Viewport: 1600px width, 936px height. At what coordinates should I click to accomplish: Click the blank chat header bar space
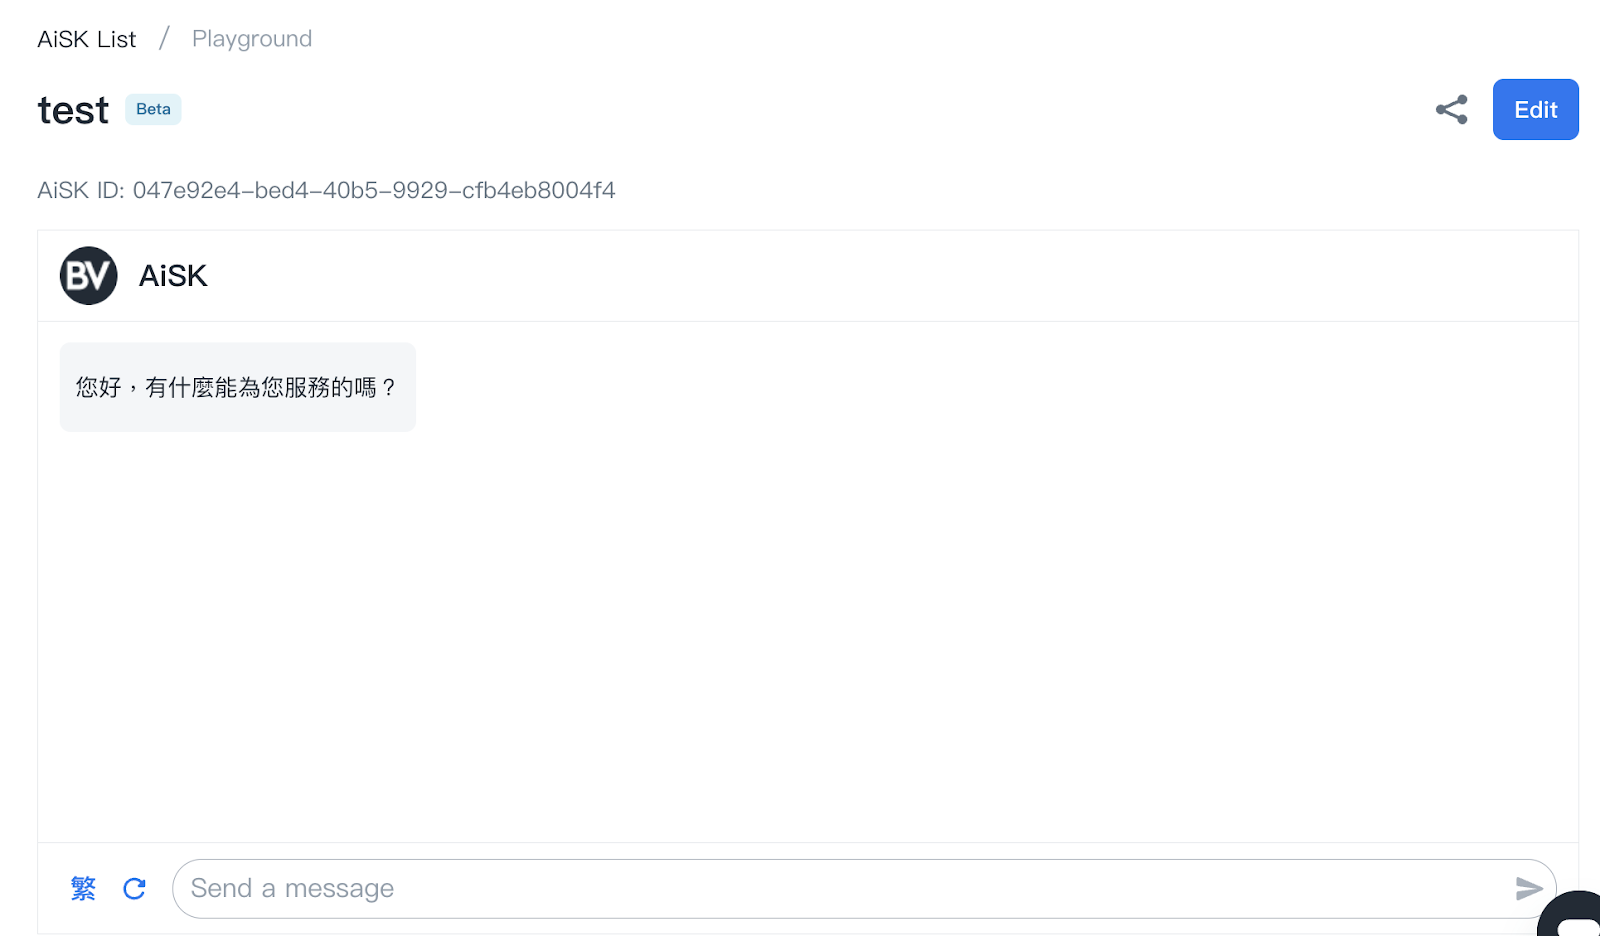pyautogui.click(x=890, y=276)
